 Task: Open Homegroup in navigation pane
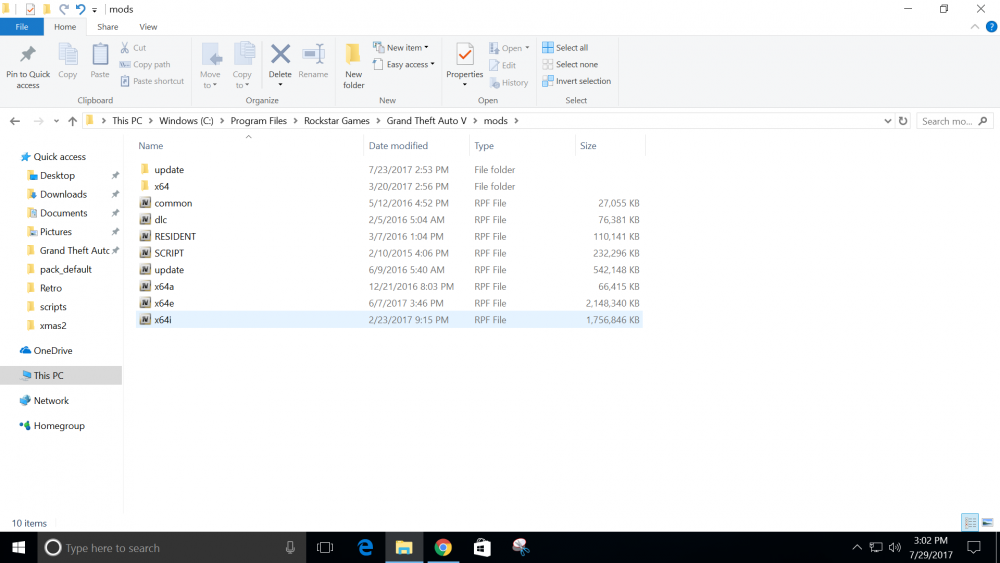[x=59, y=426]
